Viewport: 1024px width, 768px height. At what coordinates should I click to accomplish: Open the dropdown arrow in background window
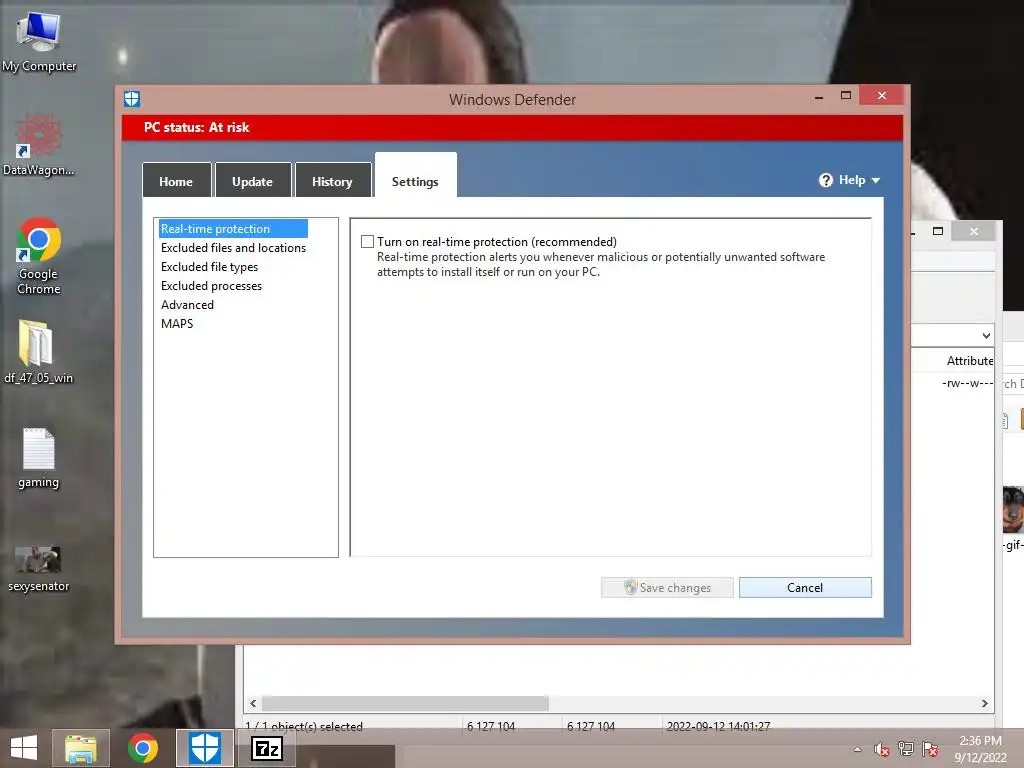[x=985, y=336]
